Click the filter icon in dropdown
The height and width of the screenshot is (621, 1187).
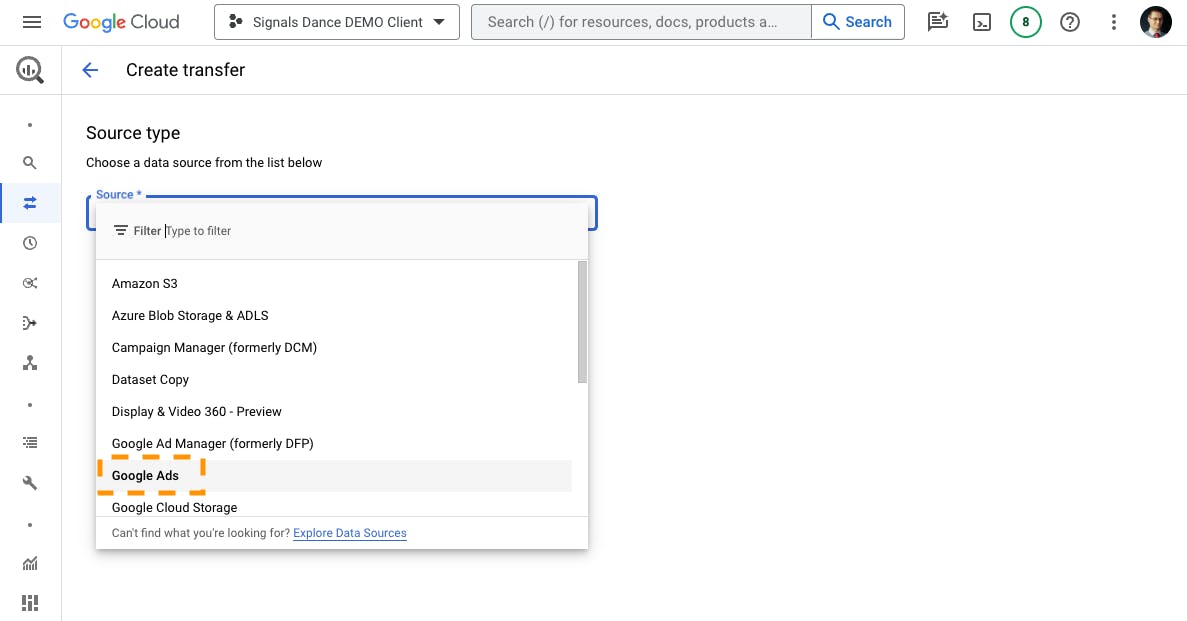click(120, 231)
